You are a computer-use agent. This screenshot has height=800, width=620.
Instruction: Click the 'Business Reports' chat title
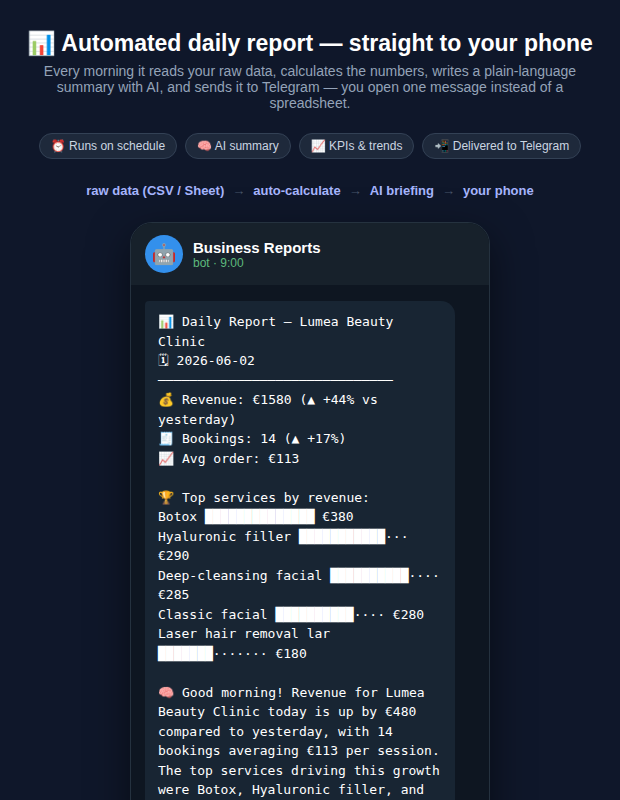pyautogui.click(x=257, y=248)
